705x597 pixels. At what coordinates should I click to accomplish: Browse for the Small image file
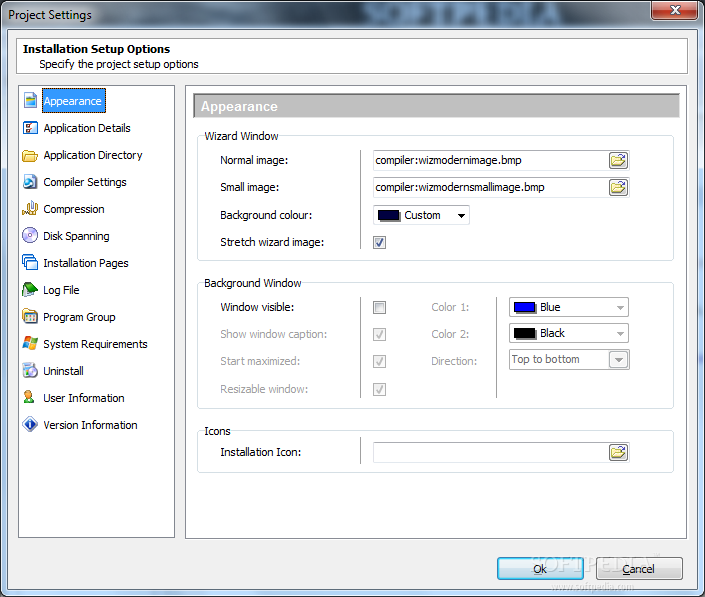pyautogui.click(x=618, y=187)
